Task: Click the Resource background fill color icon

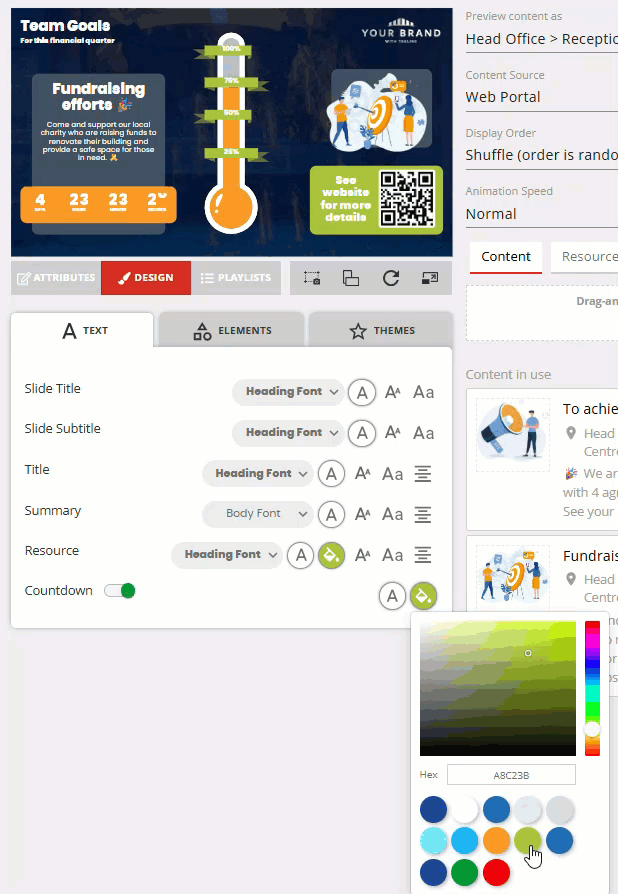Action: [x=331, y=555]
